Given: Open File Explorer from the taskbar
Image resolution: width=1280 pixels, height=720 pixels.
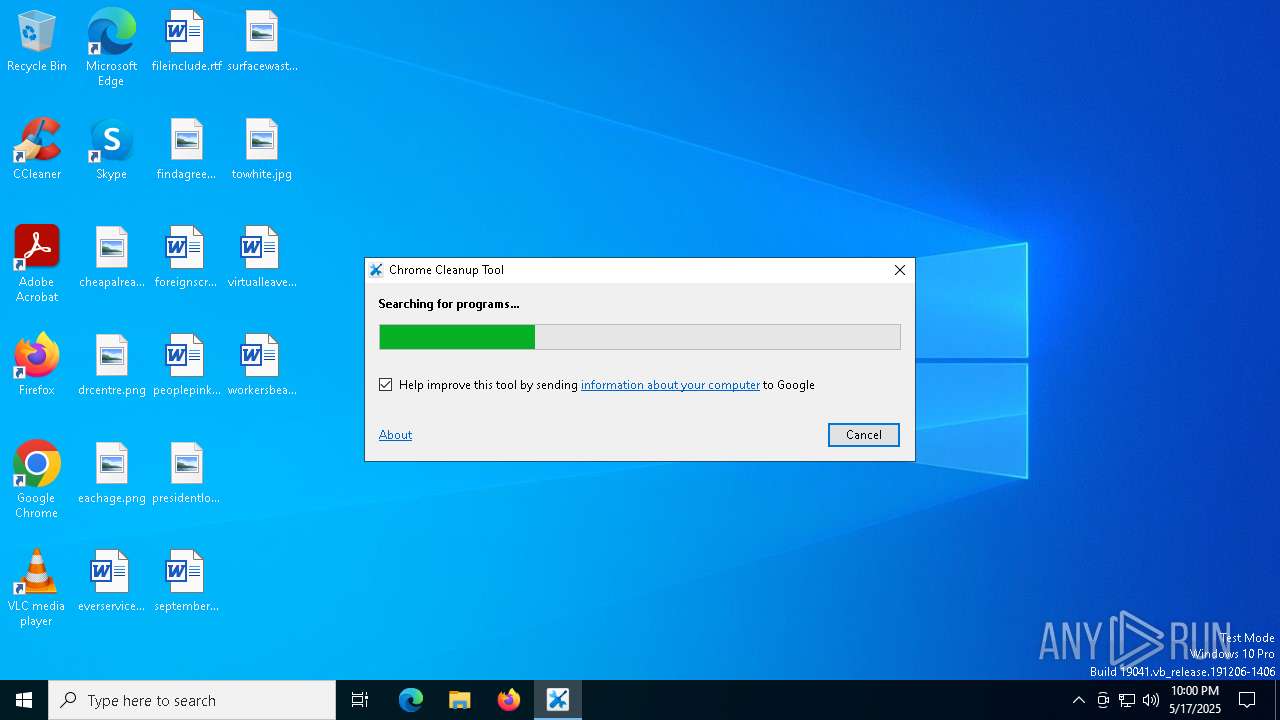Looking at the screenshot, I should coord(460,700).
